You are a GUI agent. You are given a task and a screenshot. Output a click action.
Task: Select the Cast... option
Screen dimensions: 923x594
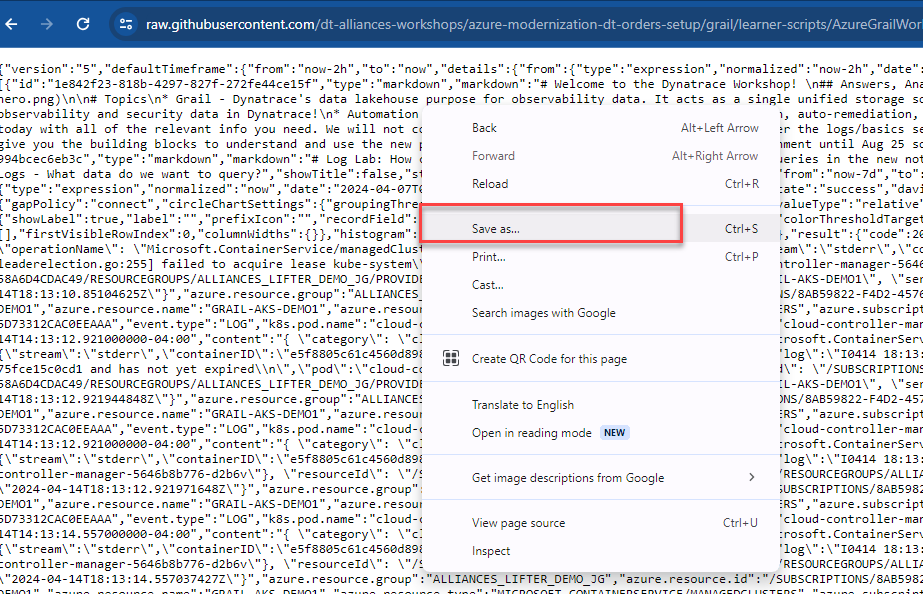click(488, 285)
